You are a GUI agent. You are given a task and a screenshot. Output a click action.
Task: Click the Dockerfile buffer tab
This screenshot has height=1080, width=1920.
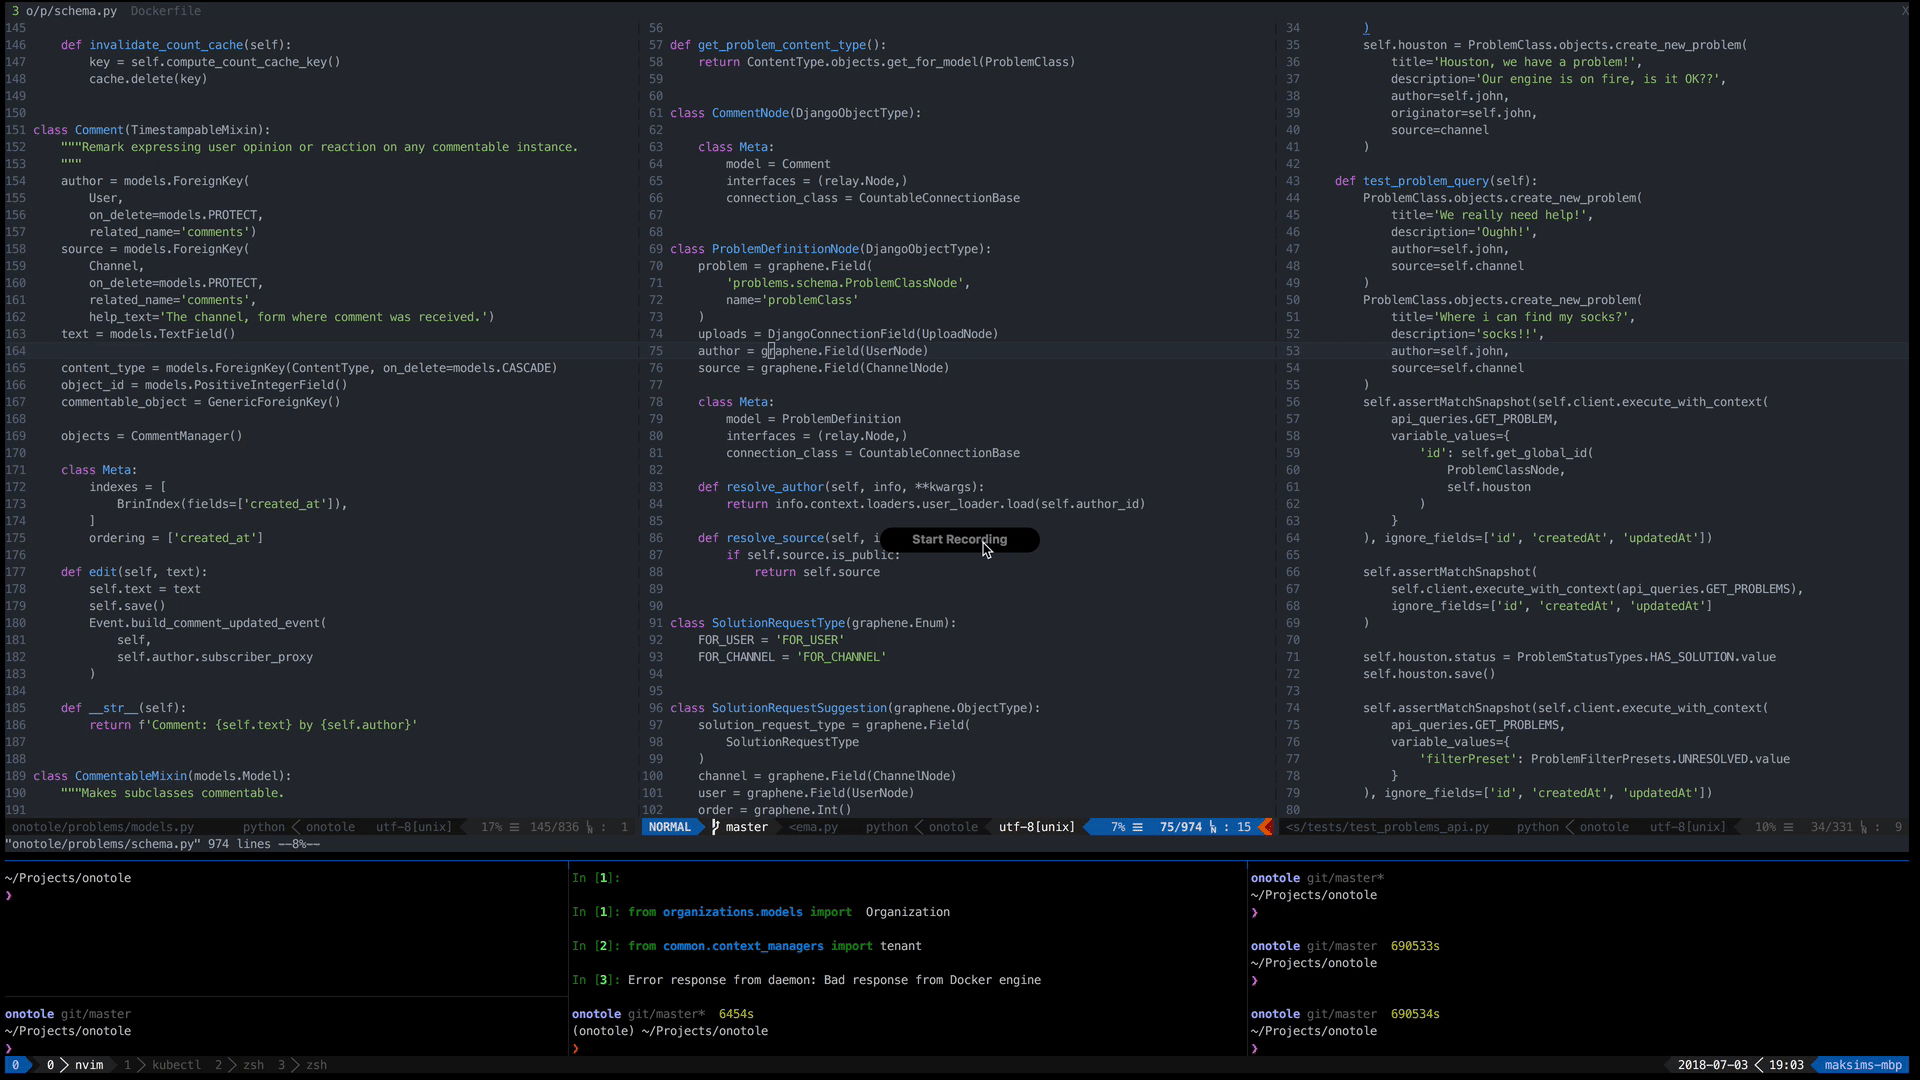point(165,11)
